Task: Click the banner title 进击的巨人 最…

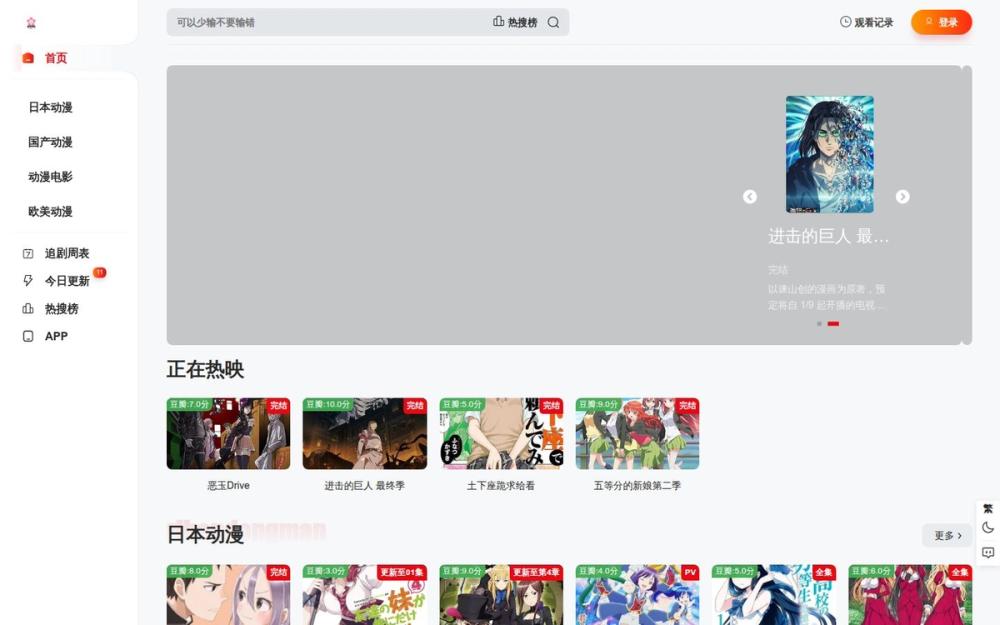Action: [828, 237]
